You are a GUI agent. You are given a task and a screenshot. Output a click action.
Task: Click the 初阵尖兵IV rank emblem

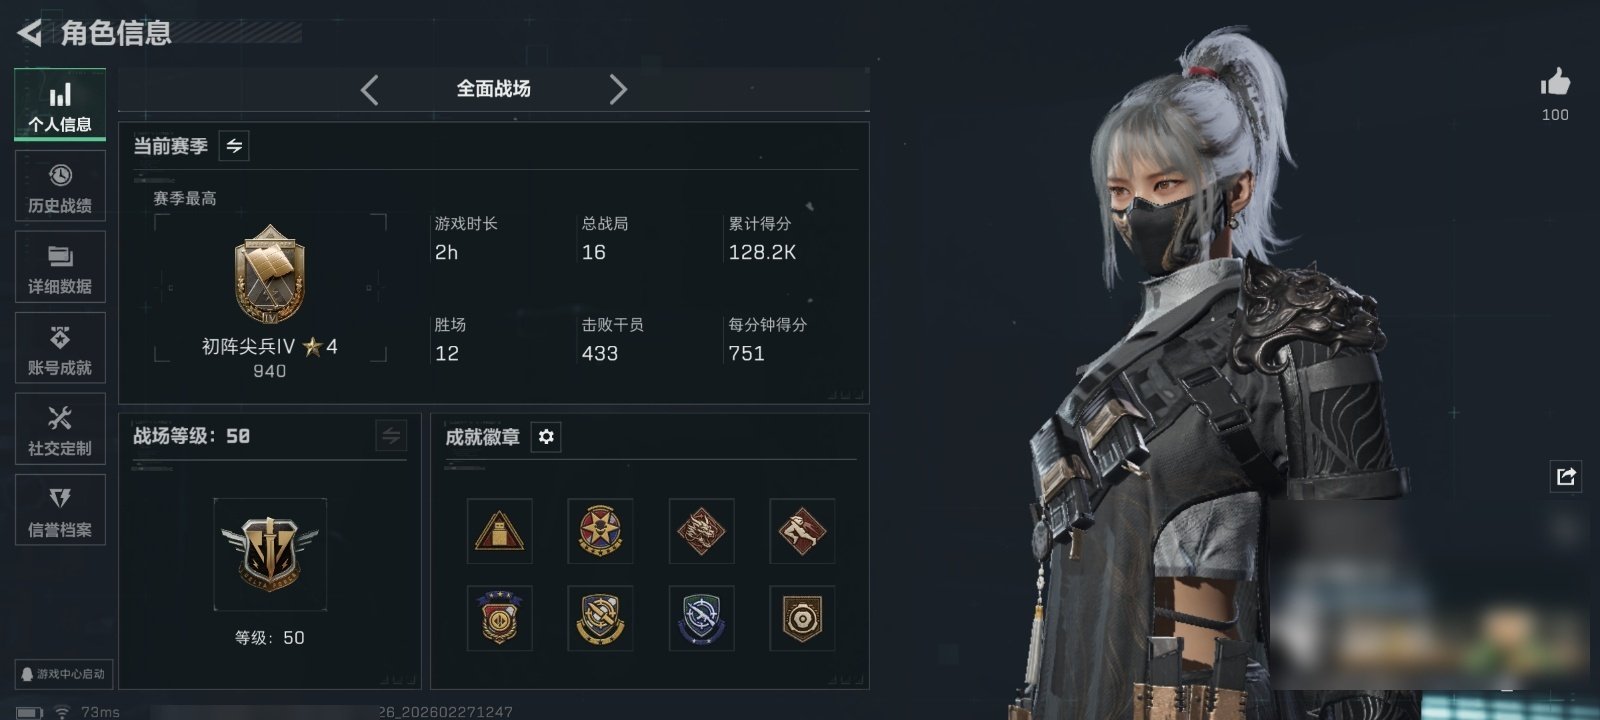coord(270,274)
